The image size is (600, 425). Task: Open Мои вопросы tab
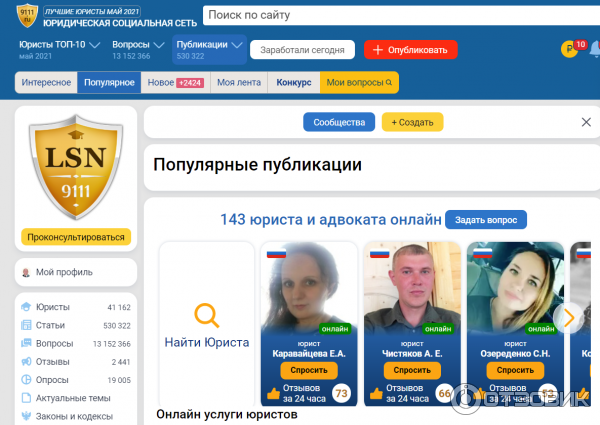pyautogui.click(x=359, y=82)
